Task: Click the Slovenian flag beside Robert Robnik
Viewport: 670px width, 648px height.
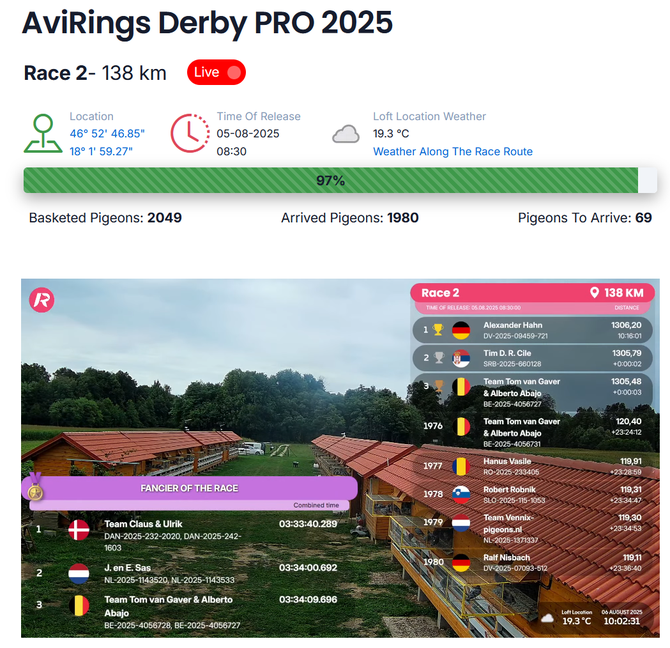Action: pyautogui.click(x=461, y=495)
